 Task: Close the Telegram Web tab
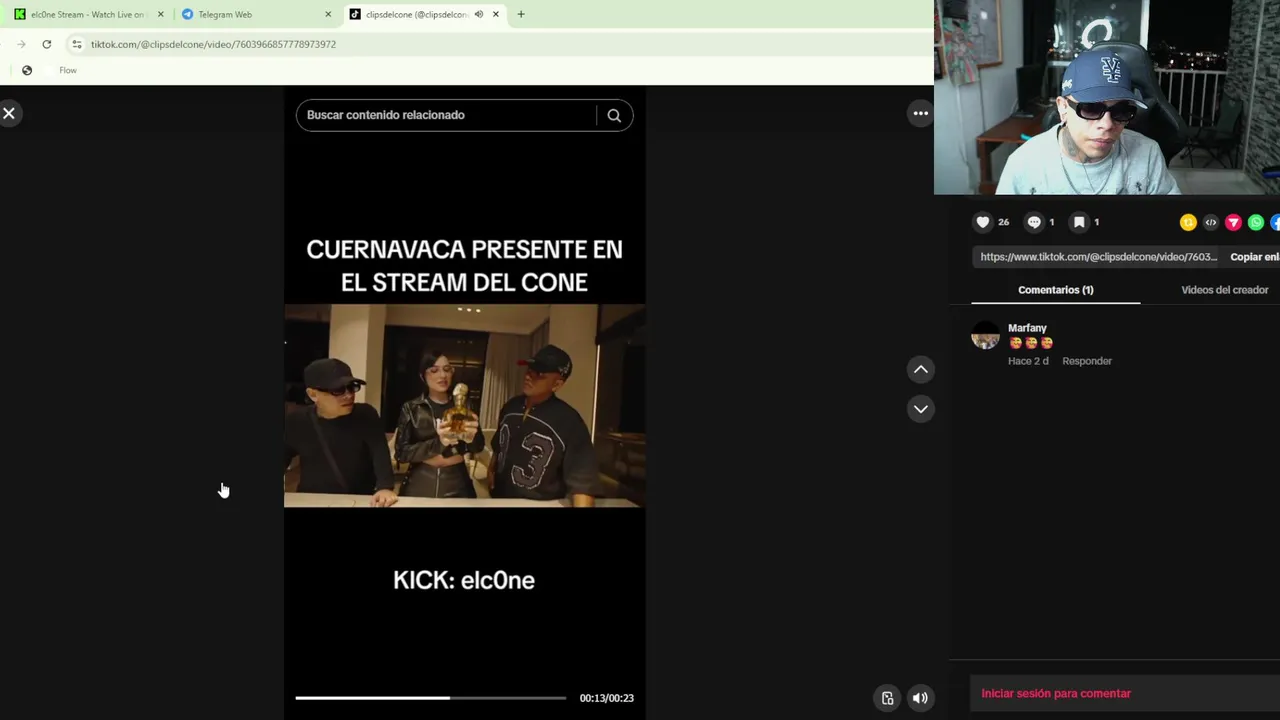(328, 15)
